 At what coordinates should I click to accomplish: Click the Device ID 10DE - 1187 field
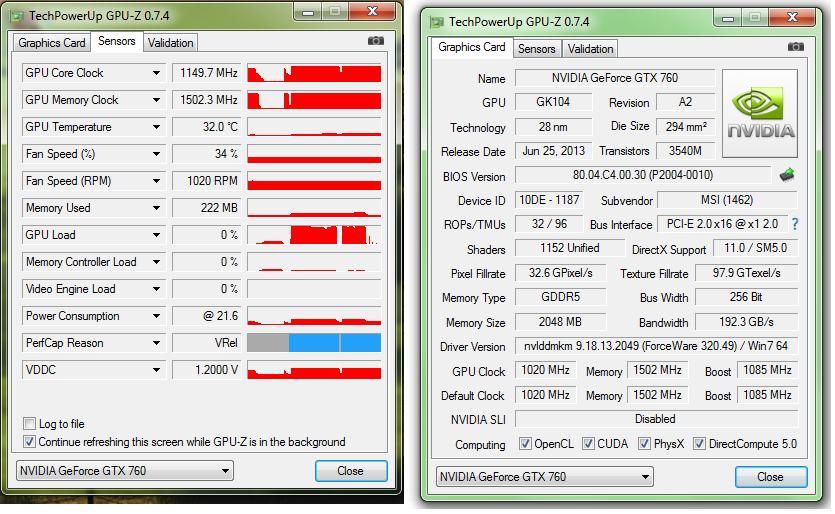click(x=549, y=200)
